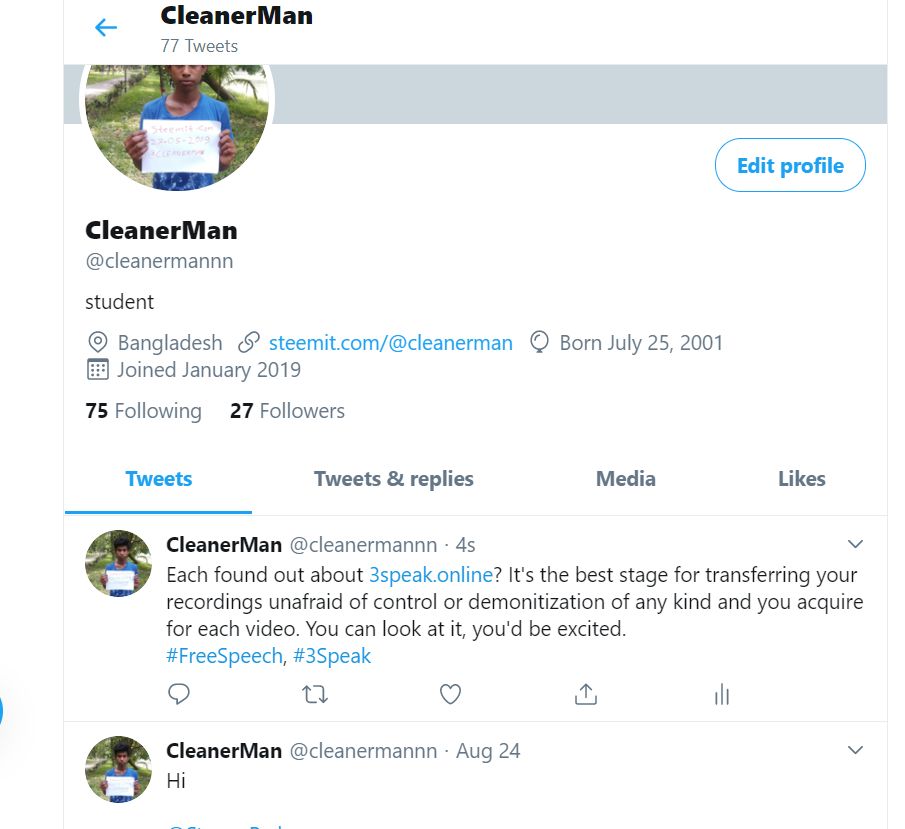Switch to the Tweets & replies tab
This screenshot has height=829, width=905.
[x=394, y=479]
